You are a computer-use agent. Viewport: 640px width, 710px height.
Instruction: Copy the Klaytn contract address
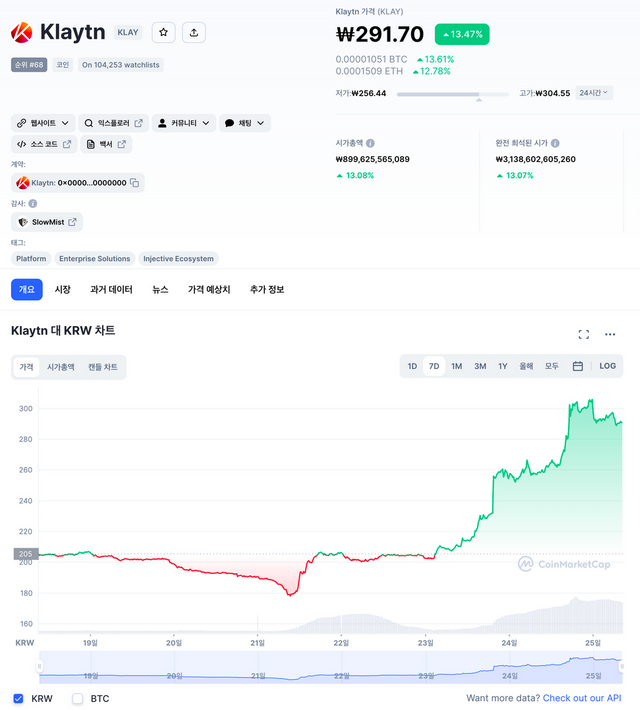(135, 182)
